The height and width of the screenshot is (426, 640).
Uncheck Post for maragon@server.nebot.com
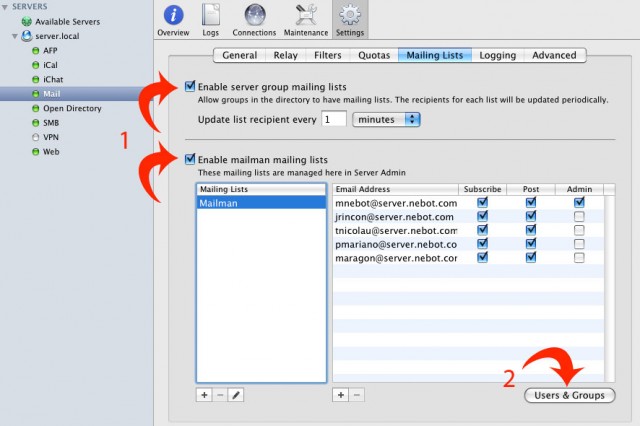(x=531, y=257)
